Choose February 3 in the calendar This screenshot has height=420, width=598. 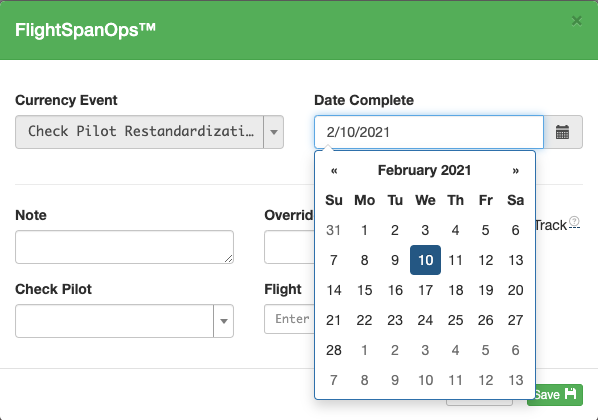(x=425, y=230)
